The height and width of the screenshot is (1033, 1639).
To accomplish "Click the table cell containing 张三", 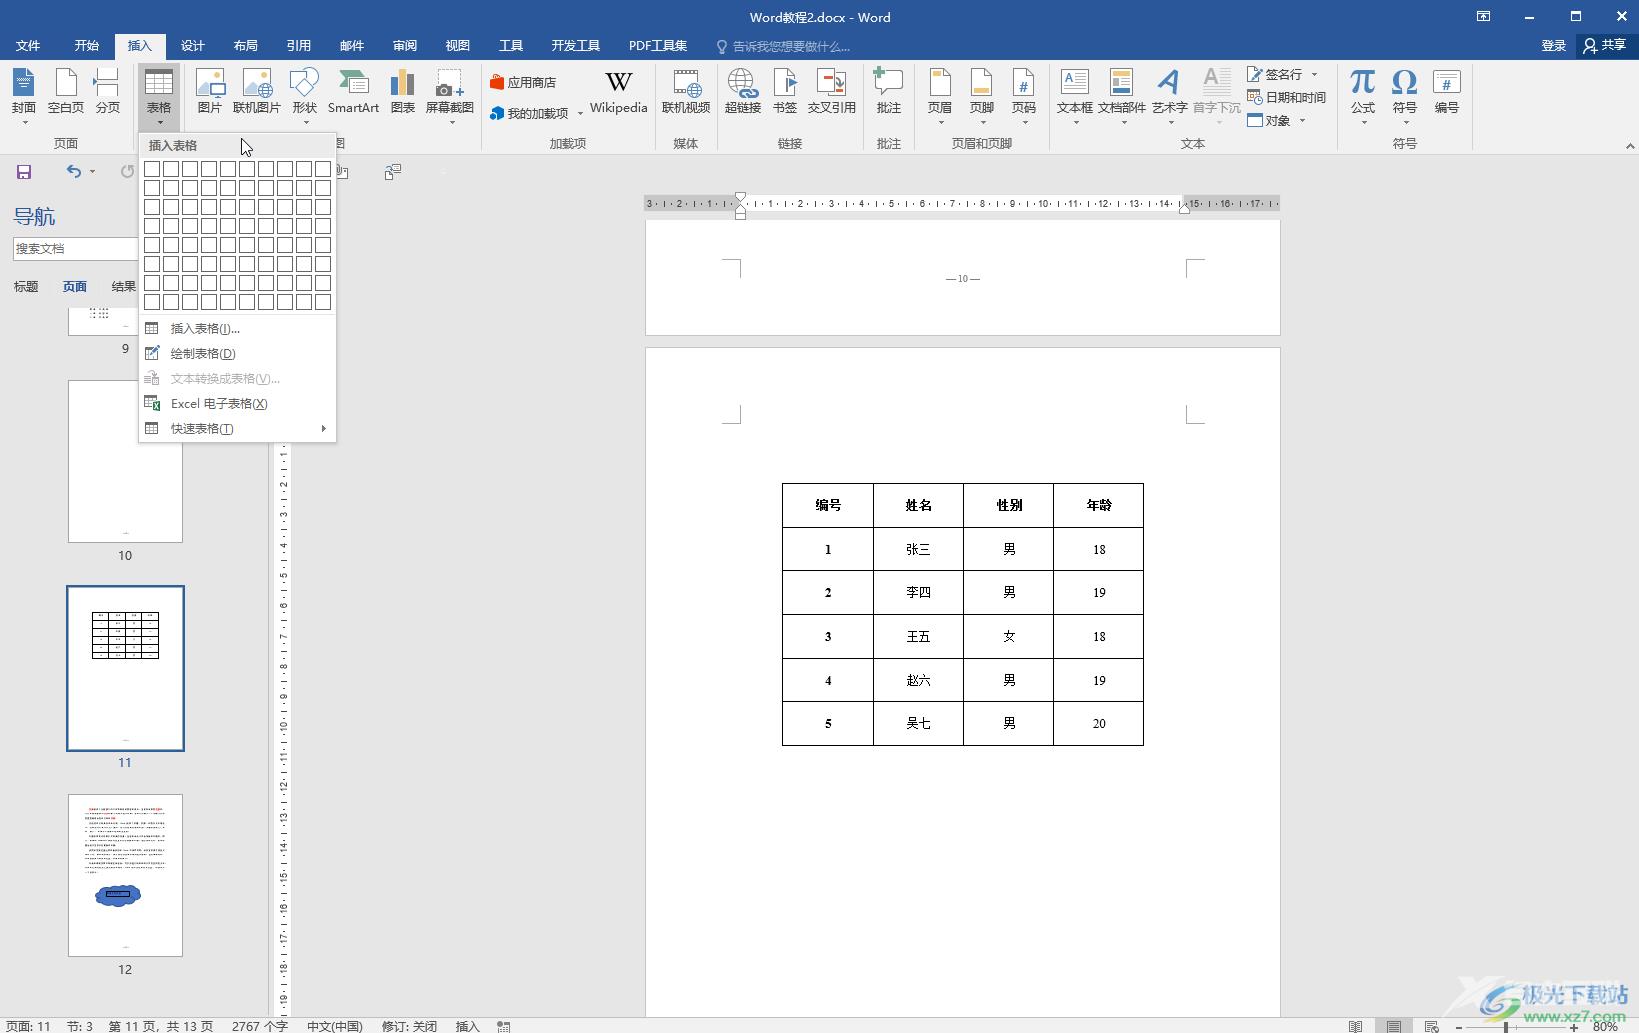I will 918,549.
